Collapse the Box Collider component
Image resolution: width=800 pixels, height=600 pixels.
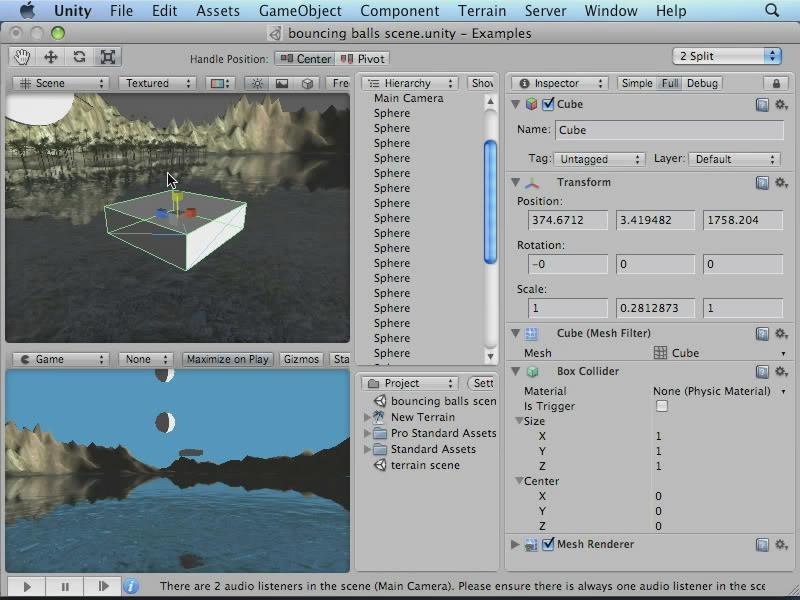515,371
